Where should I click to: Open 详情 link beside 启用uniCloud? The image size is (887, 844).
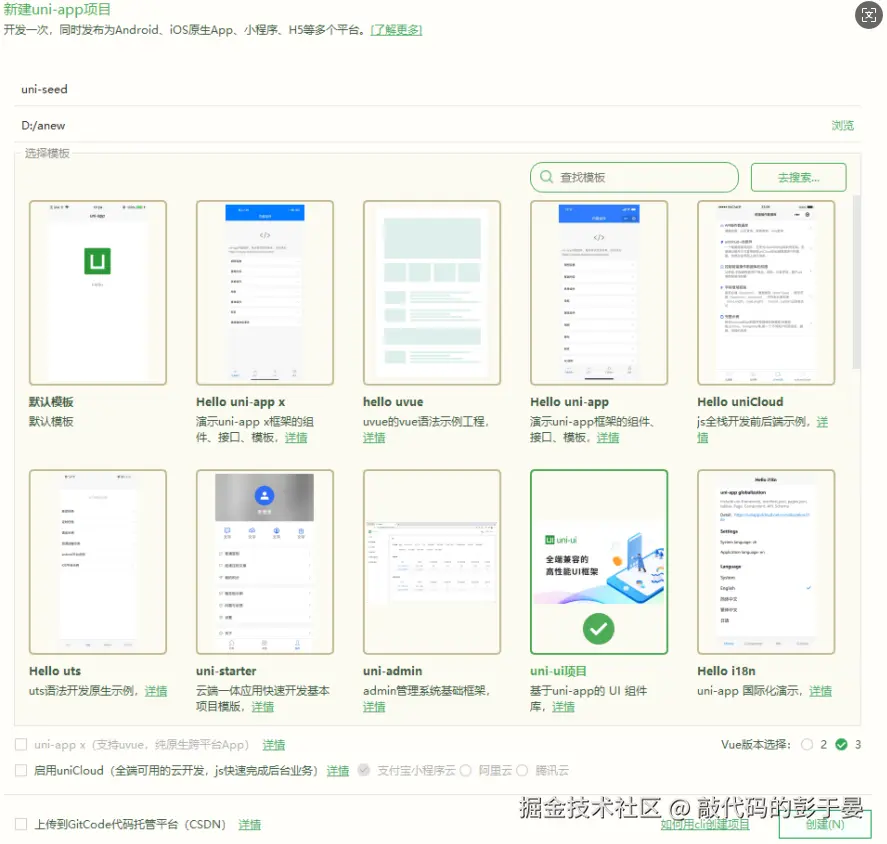pyautogui.click(x=338, y=770)
